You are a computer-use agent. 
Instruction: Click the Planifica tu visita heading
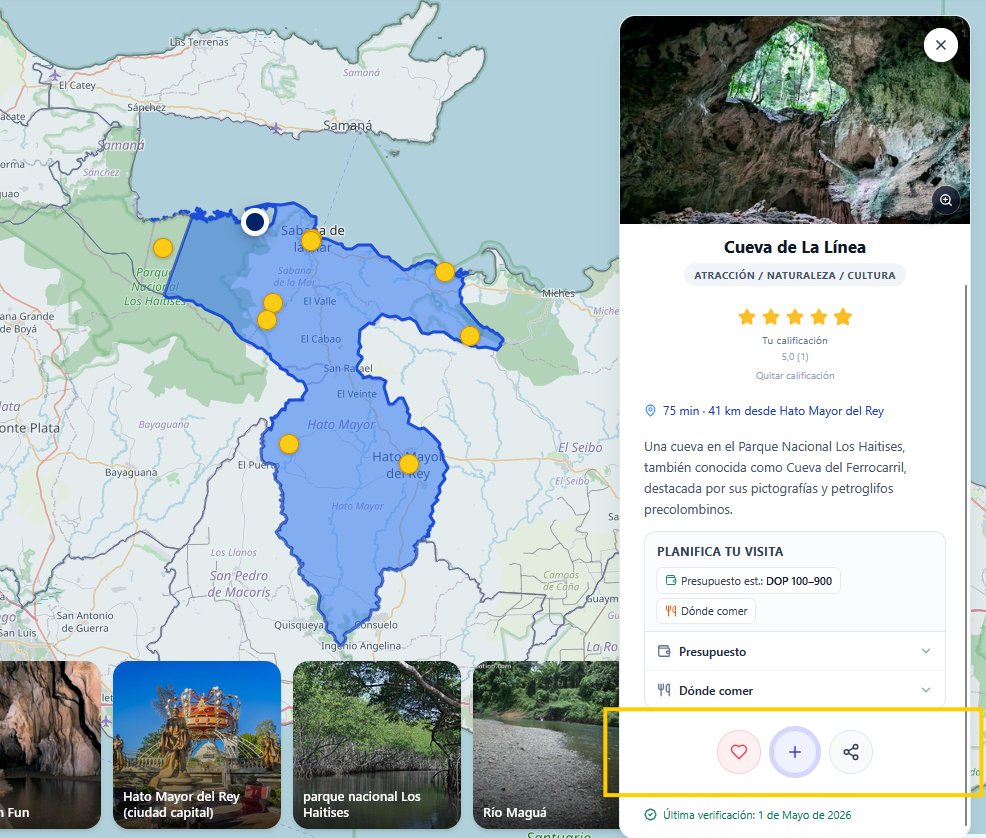click(x=720, y=551)
